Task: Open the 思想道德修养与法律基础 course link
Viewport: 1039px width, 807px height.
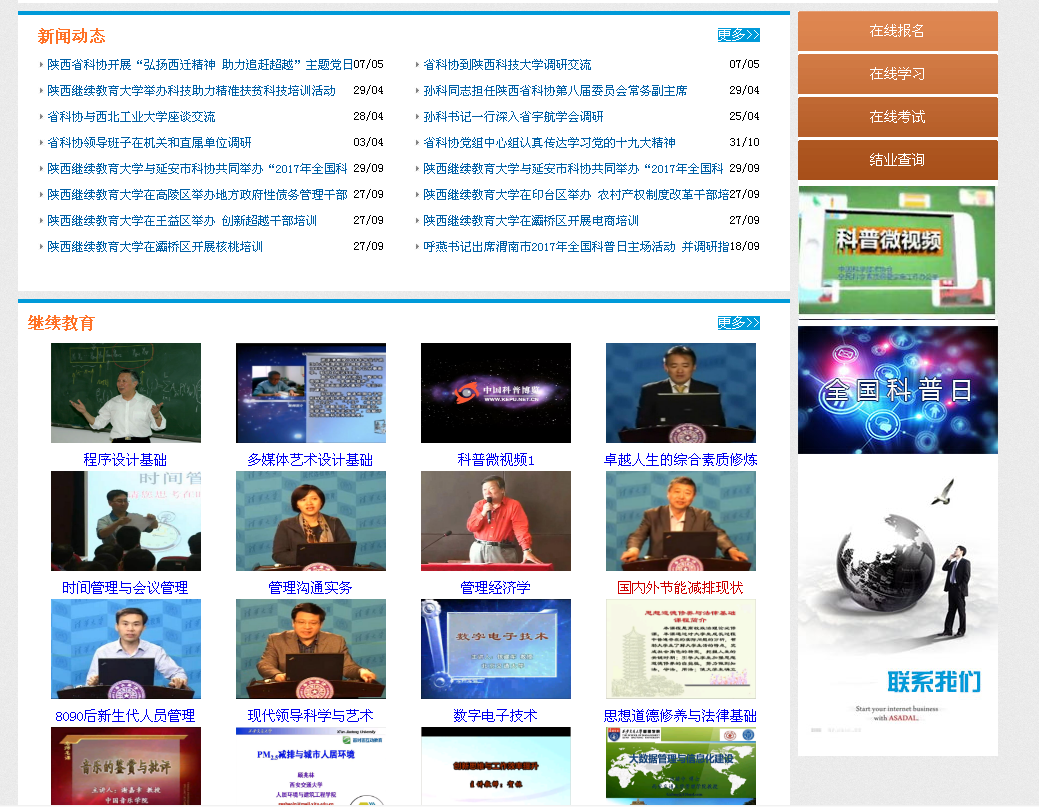Action: (680, 716)
